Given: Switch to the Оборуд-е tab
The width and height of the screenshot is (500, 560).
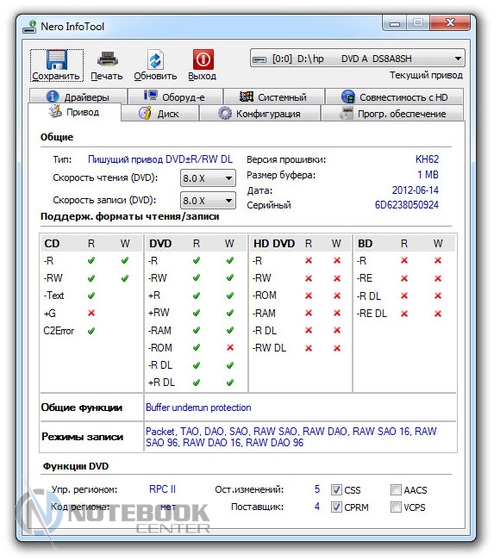Looking at the screenshot, I should tap(175, 96).
